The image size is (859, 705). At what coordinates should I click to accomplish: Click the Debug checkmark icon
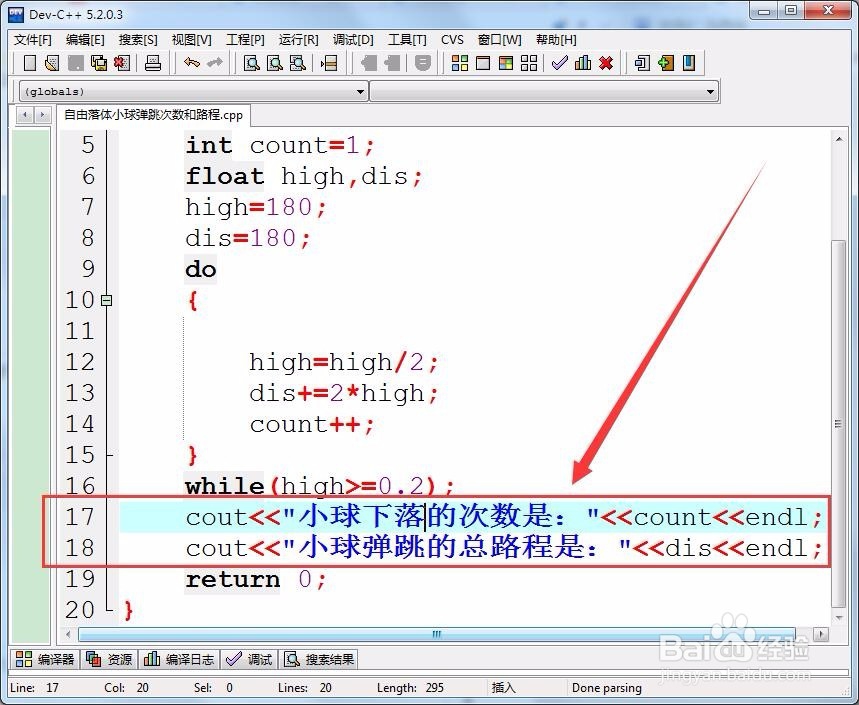[559, 63]
